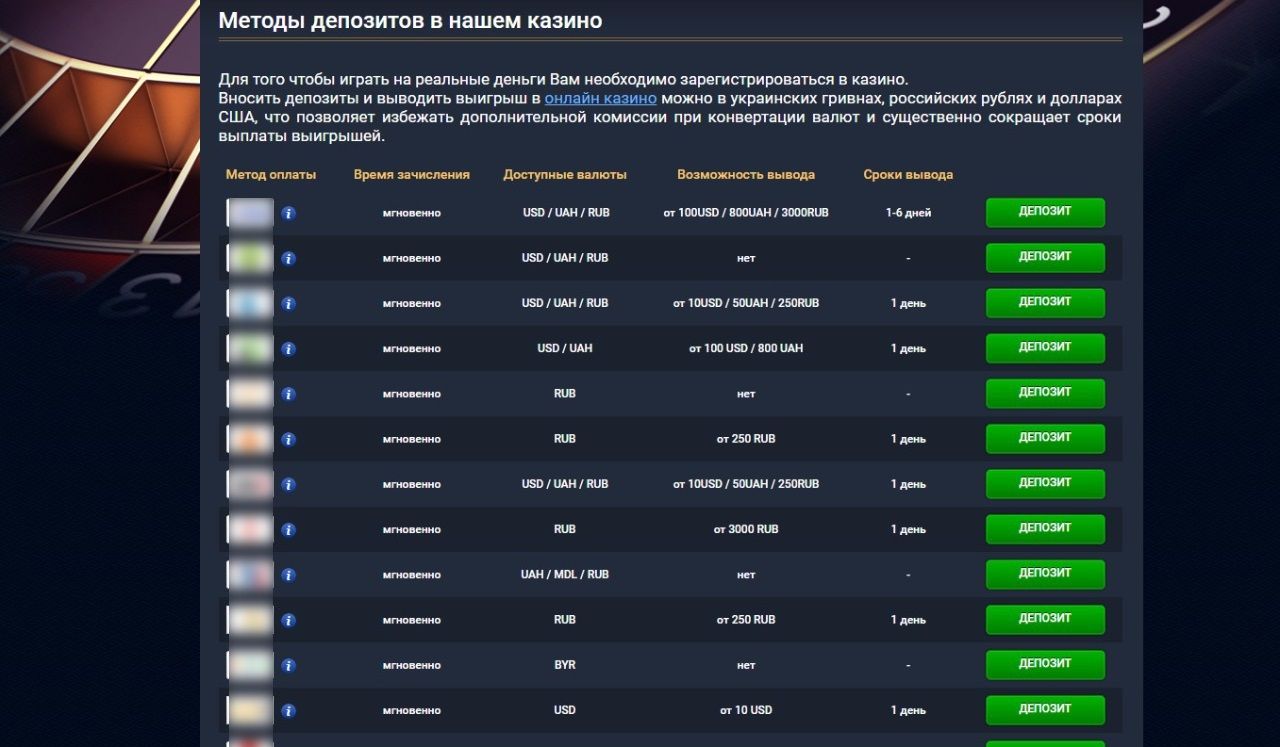Click payment logo in the 1-6 дней row
This screenshot has width=1280, height=747.
(x=250, y=213)
